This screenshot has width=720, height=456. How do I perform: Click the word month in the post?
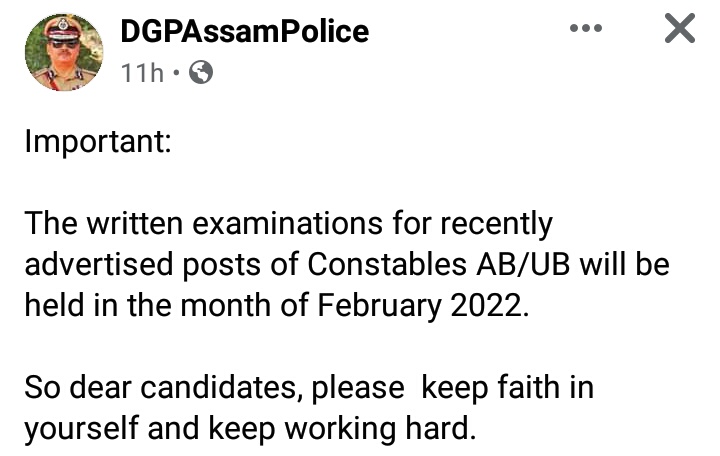click(x=225, y=305)
